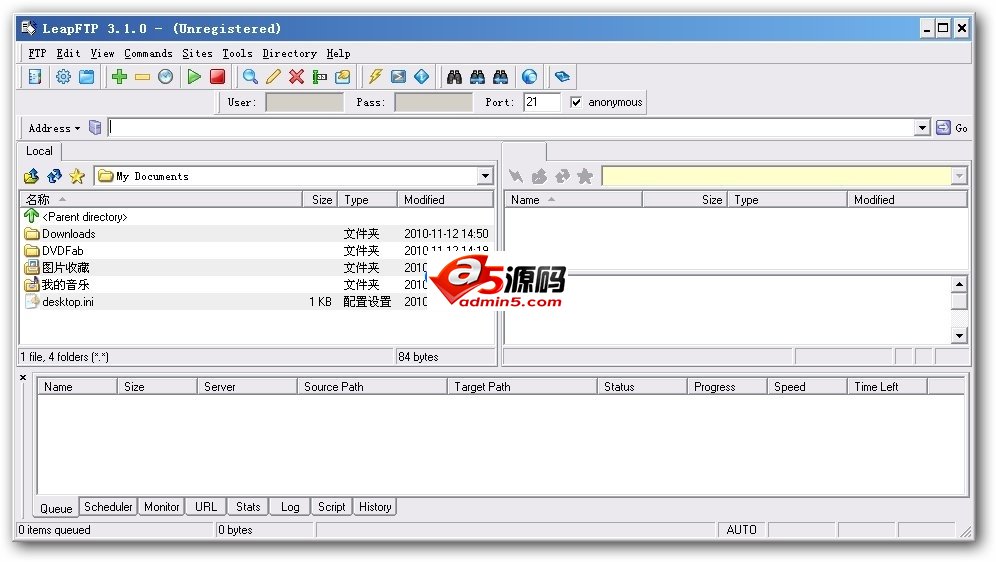
Task: Click the lightning bolt connect icon
Action: coord(375,77)
